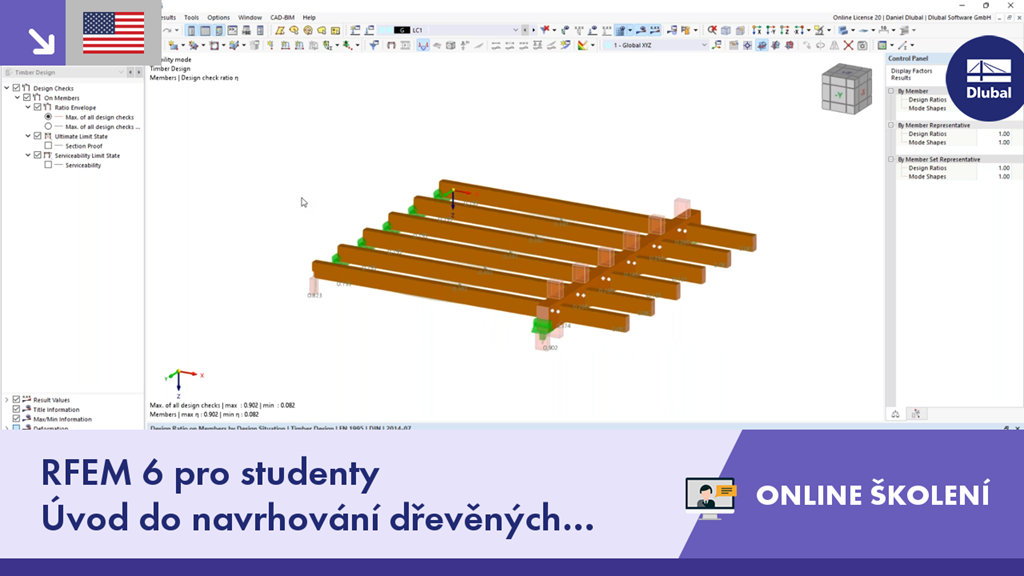
Task: Enable the Serviceability checkbox
Action: click(48, 165)
